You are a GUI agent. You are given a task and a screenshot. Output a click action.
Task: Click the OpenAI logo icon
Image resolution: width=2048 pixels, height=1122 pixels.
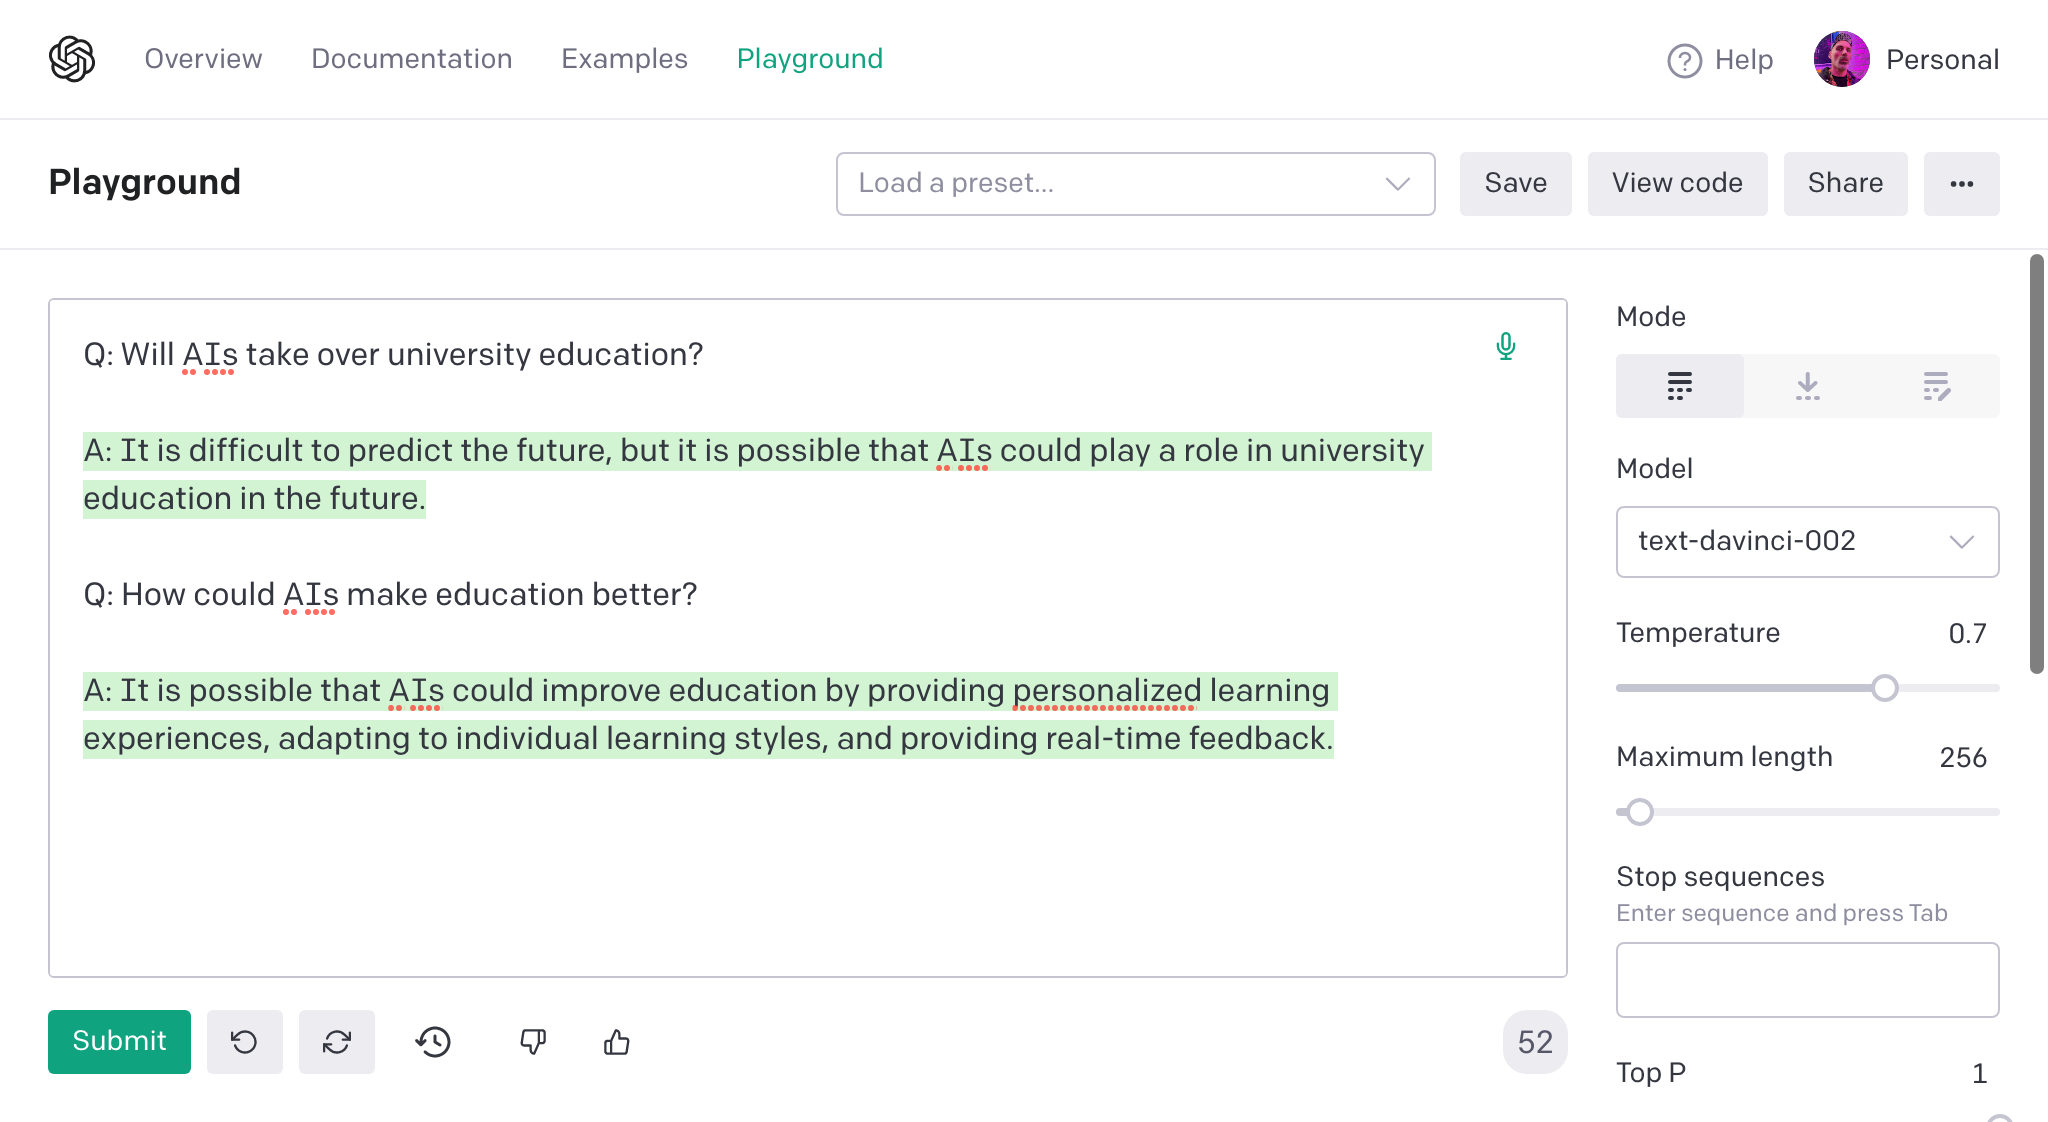click(72, 59)
